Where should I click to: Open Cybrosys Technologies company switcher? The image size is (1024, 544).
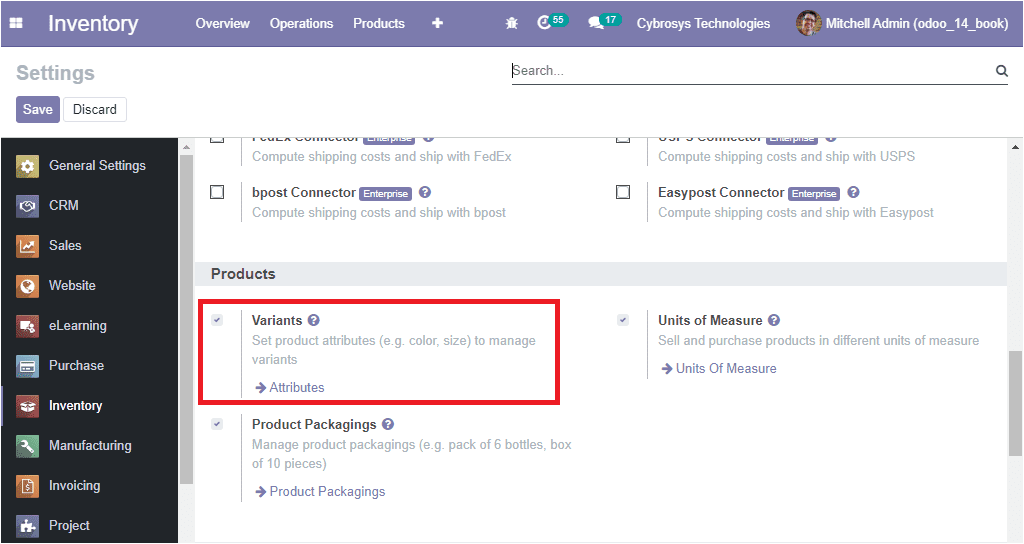[x=703, y=24]
